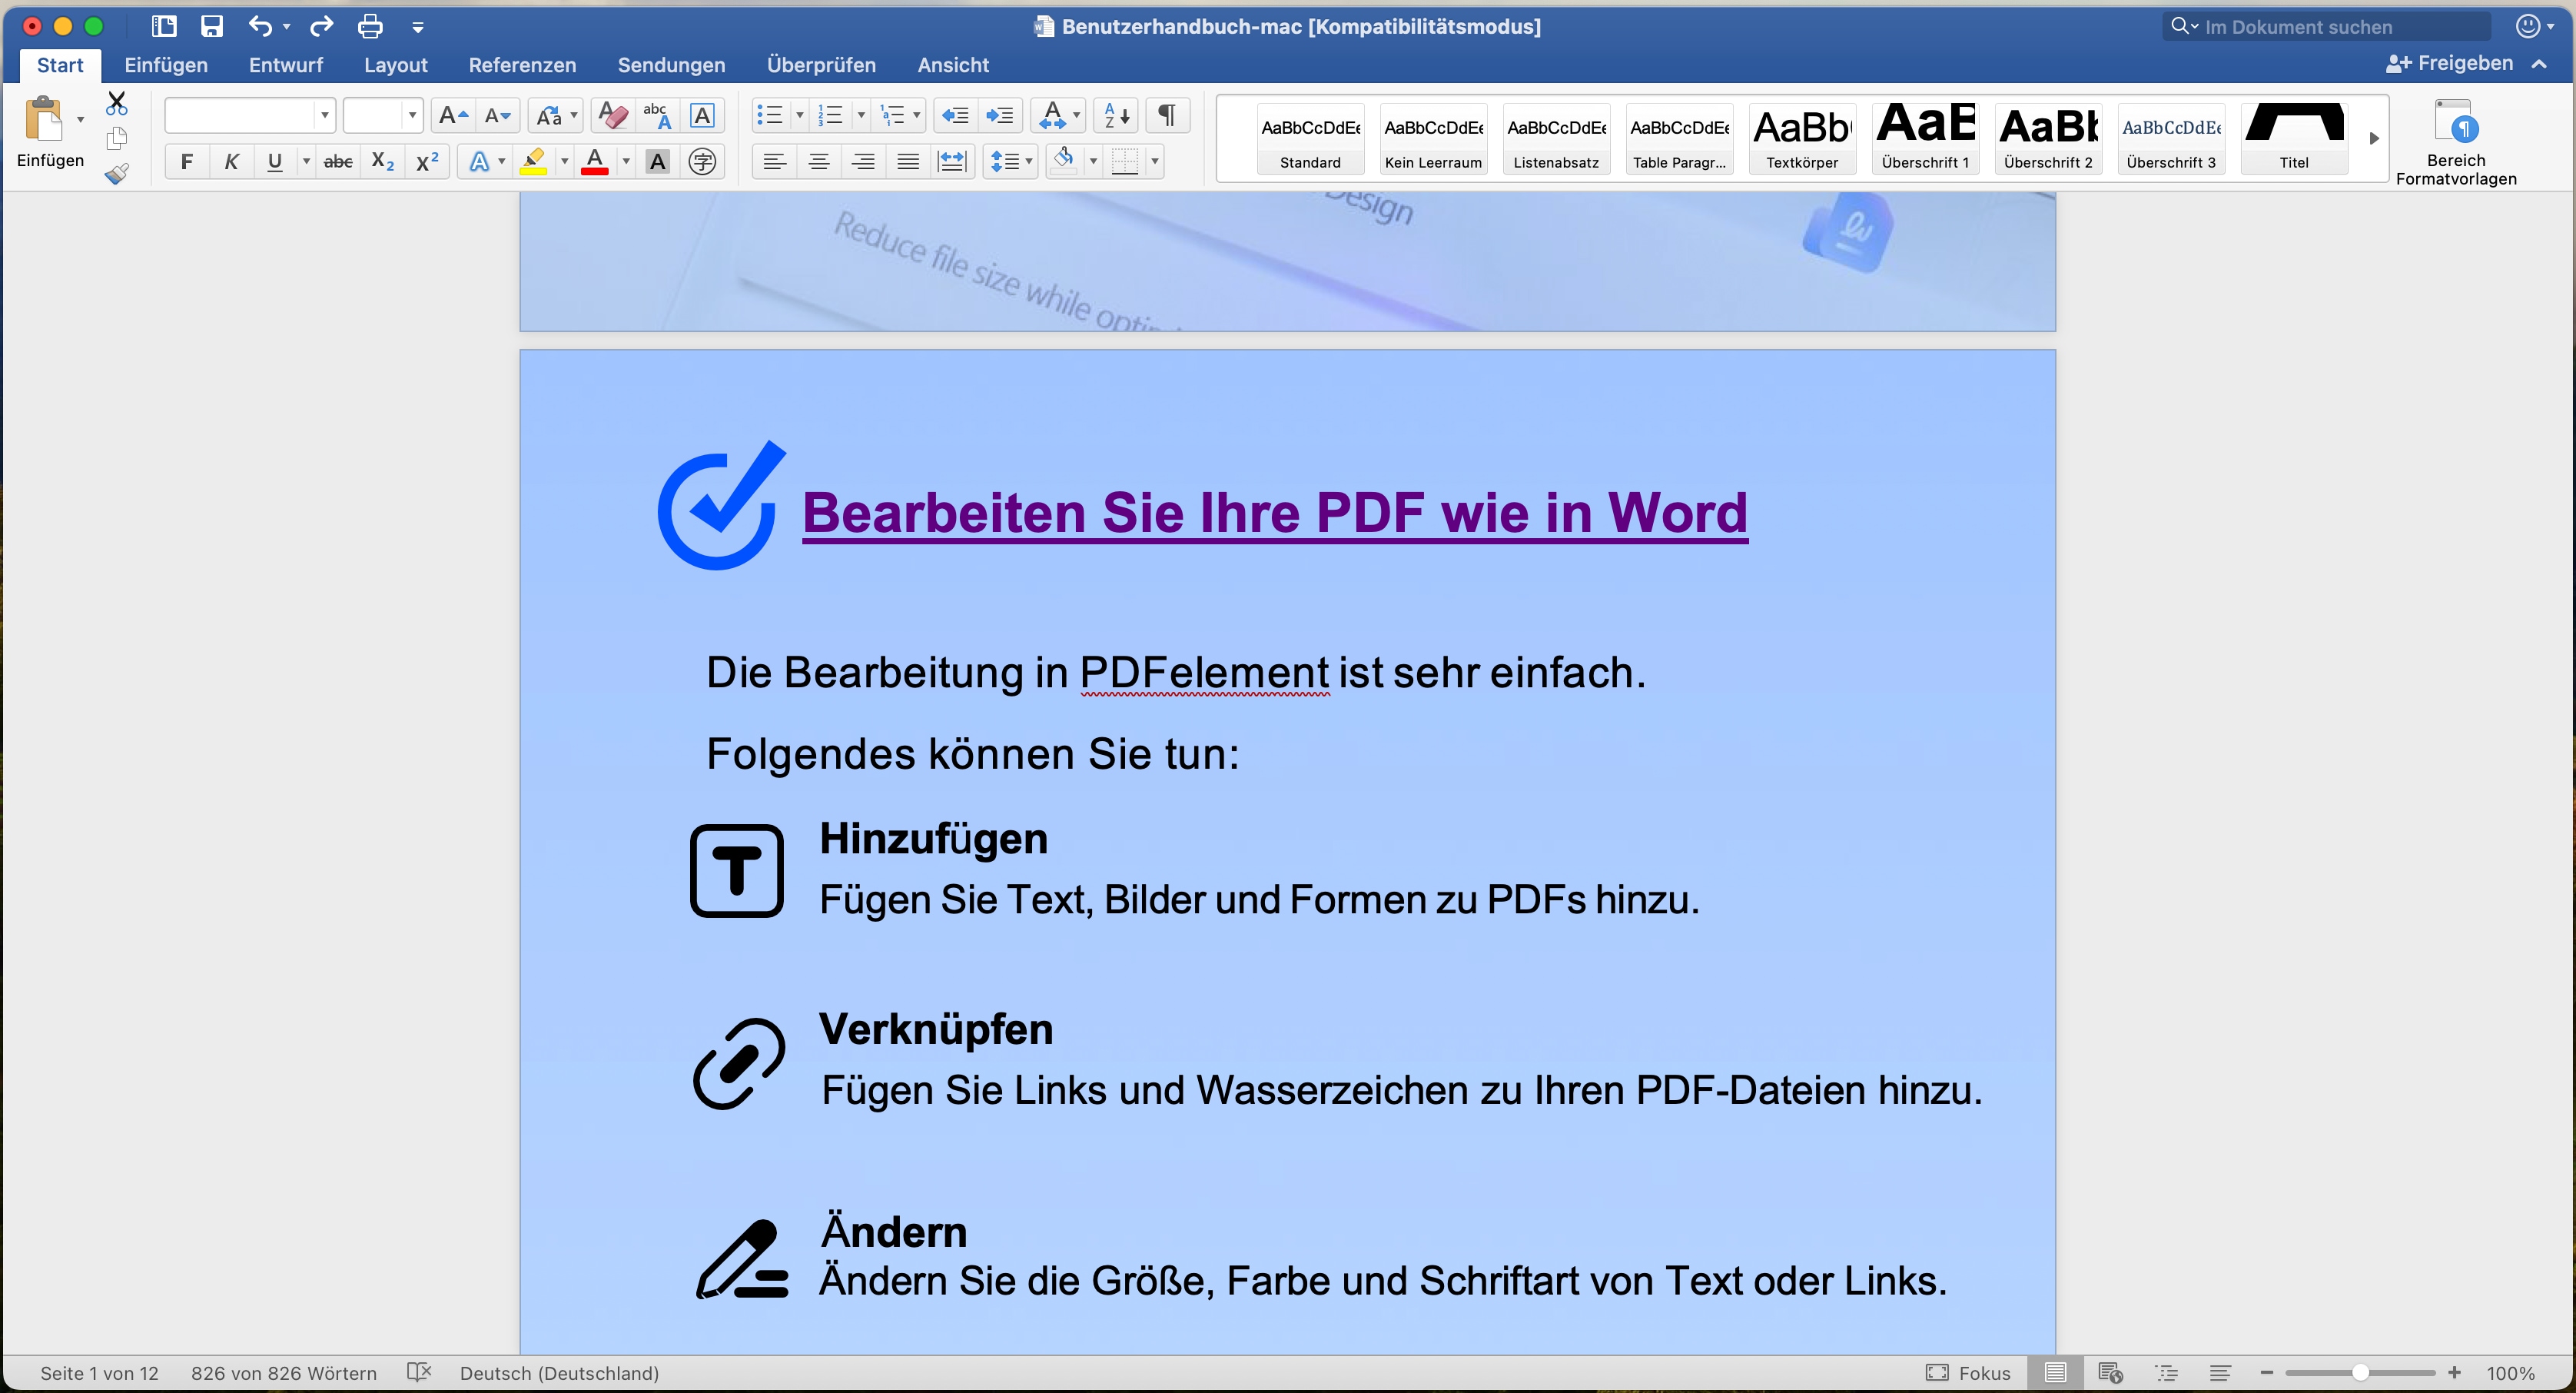Align text right
Image resolution: width=2576 pixels, height=1393 pixels.
pos(863,161)
